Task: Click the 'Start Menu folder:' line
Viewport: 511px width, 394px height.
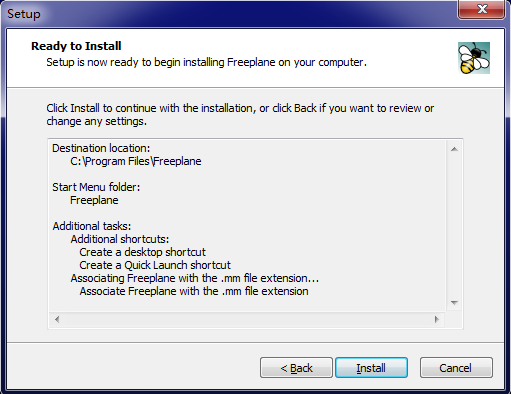Action: pos(96,187)
